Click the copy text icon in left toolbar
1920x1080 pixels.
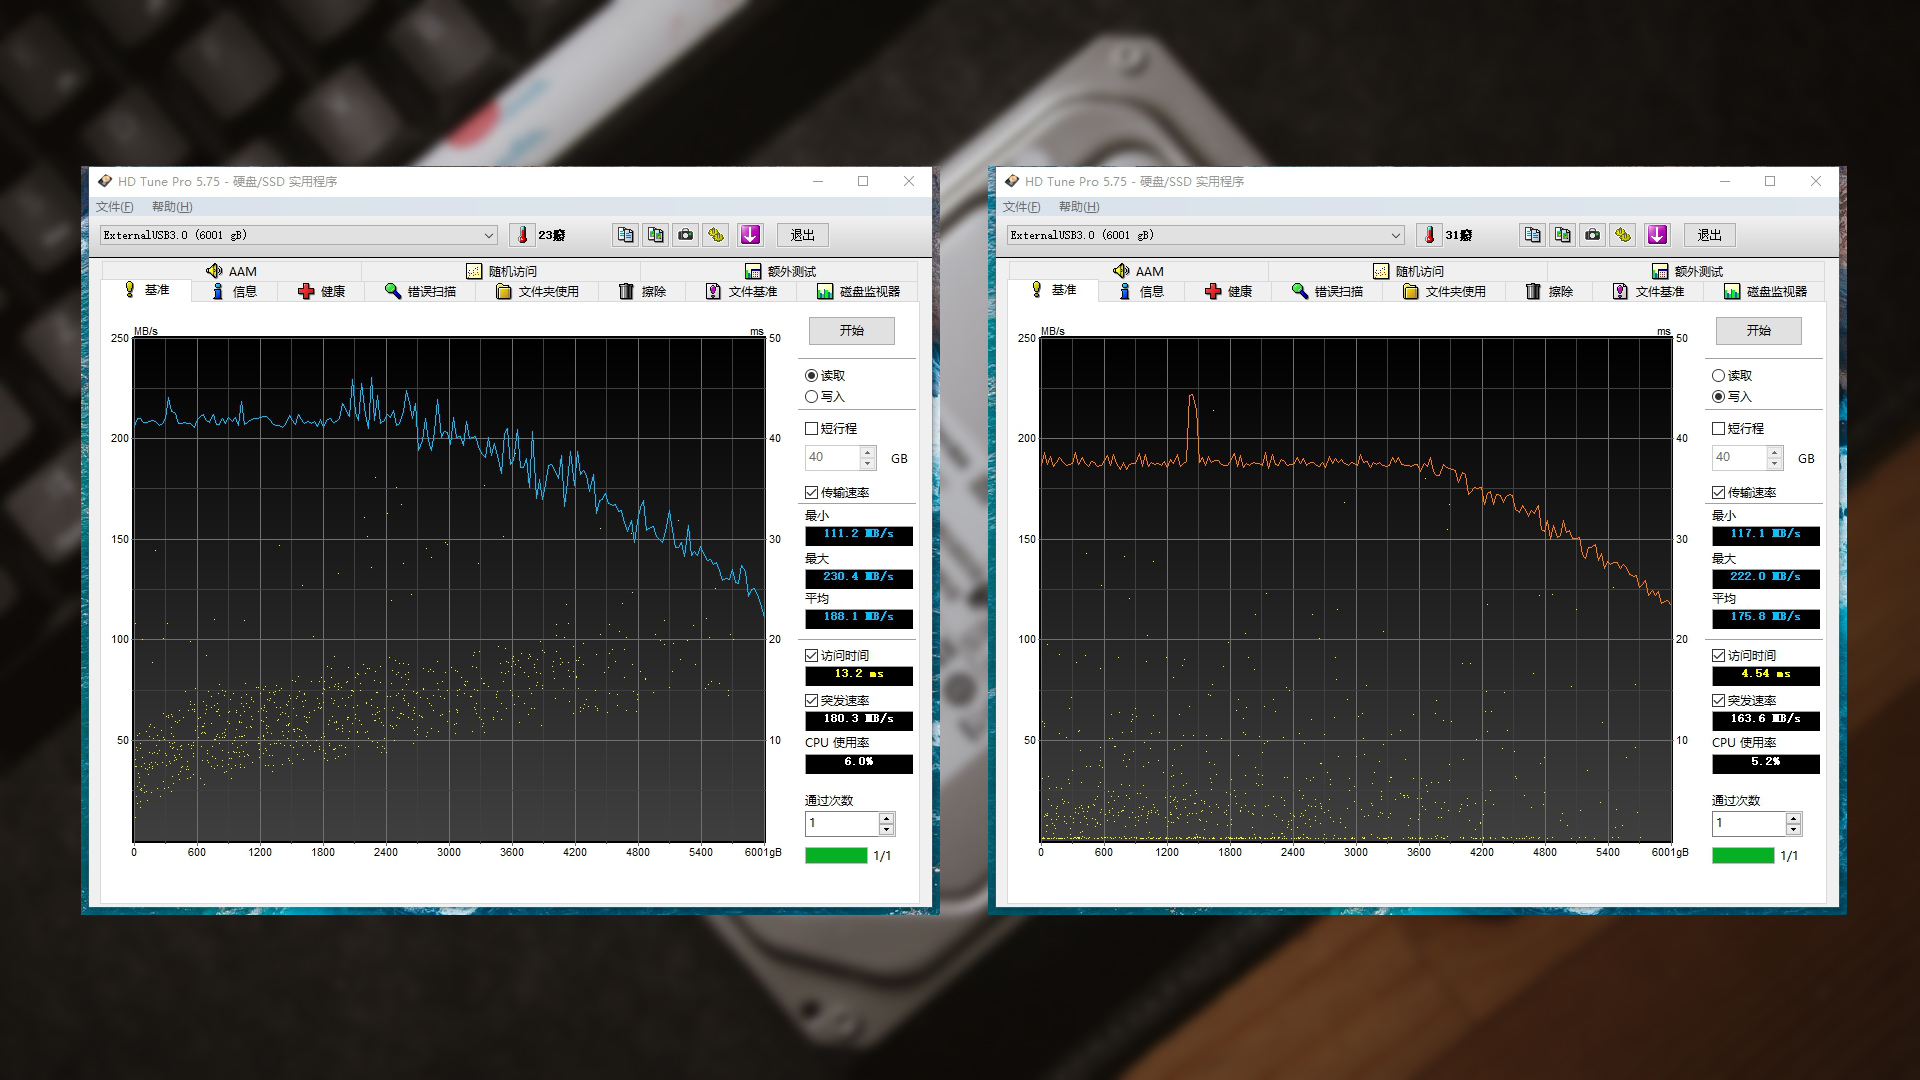625,235
